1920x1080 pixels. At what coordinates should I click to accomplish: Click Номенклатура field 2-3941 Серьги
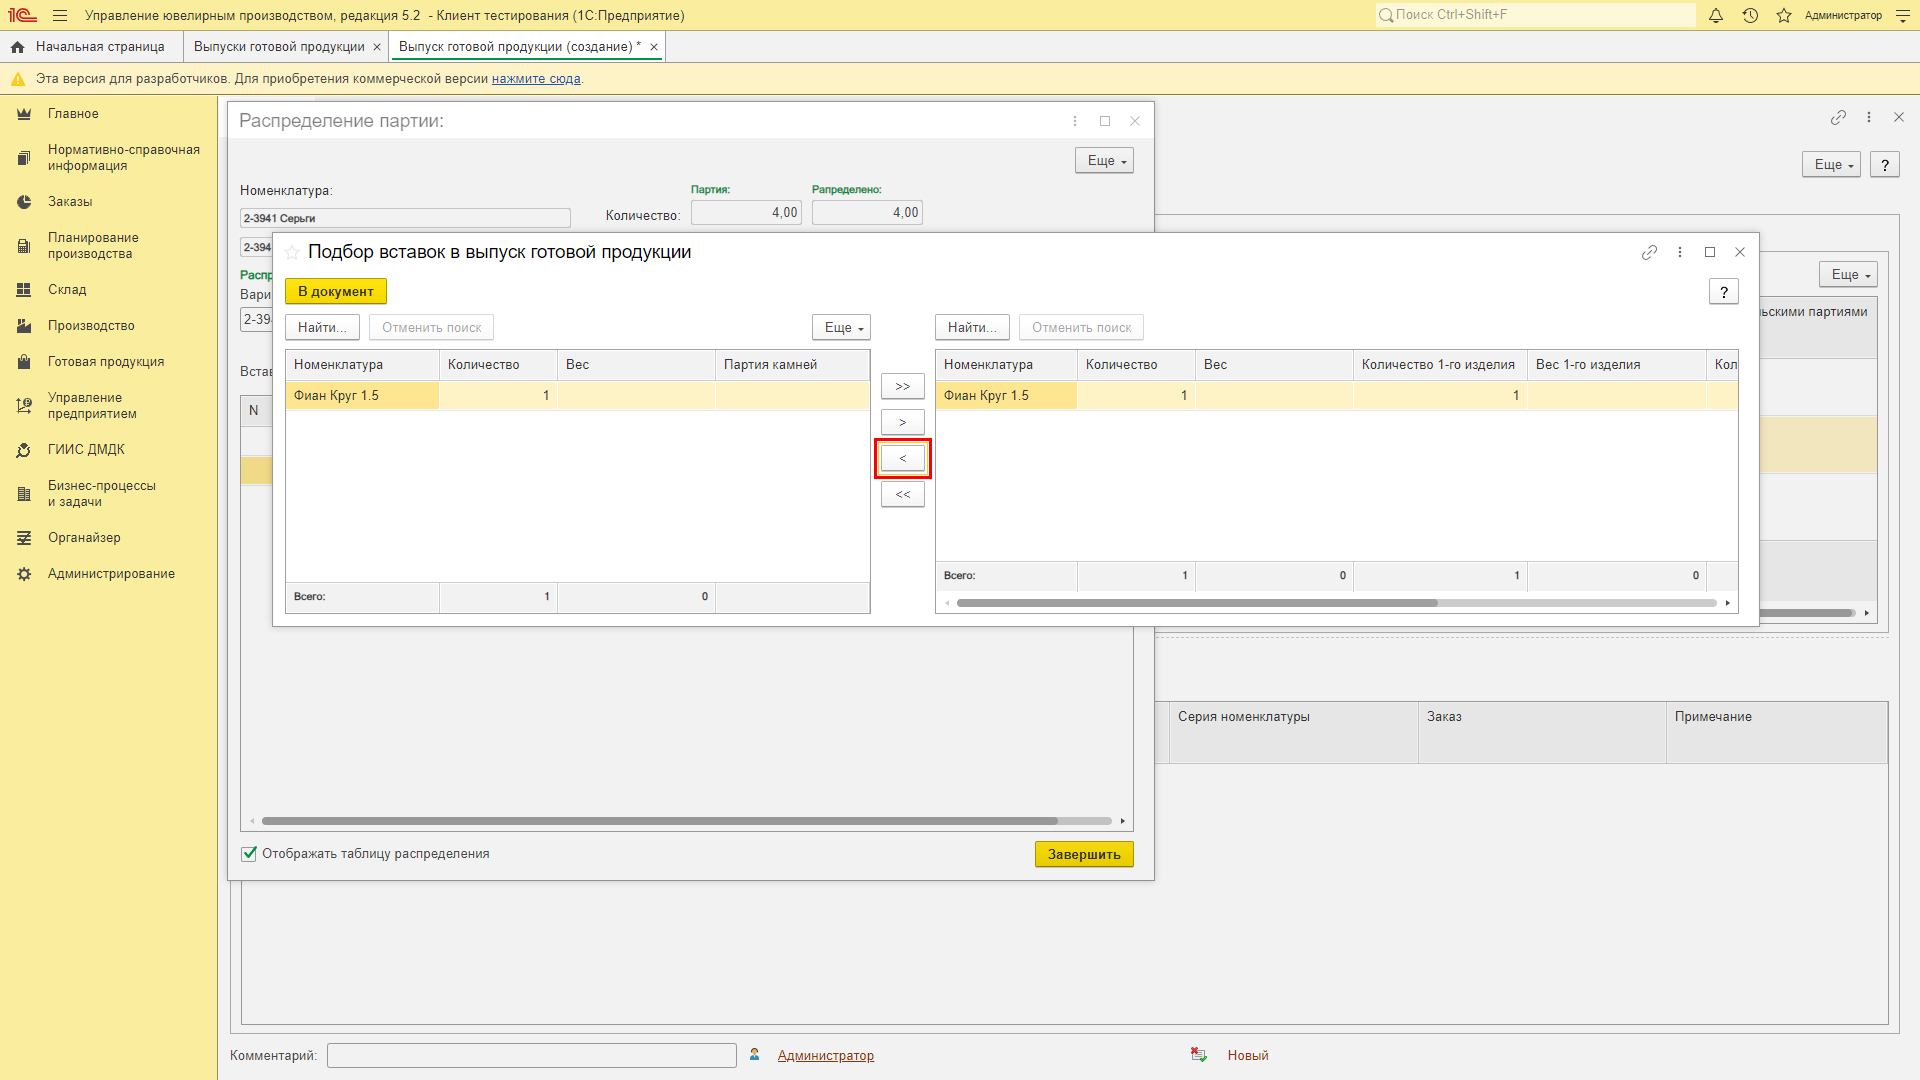(x=405, y=218)
